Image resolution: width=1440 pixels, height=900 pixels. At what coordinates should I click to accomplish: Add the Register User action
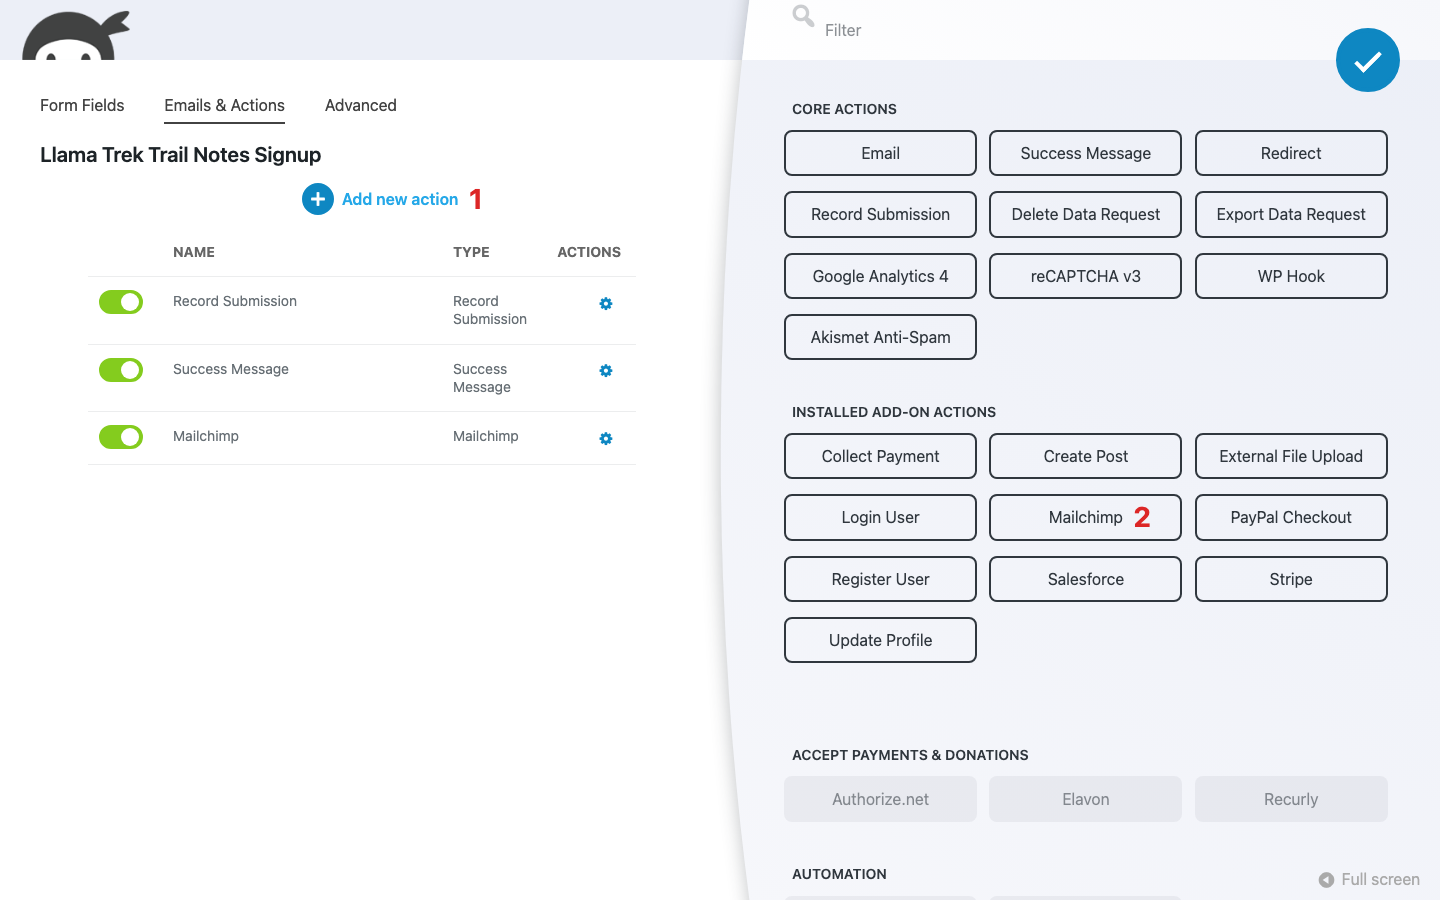[x=880, y=579]
